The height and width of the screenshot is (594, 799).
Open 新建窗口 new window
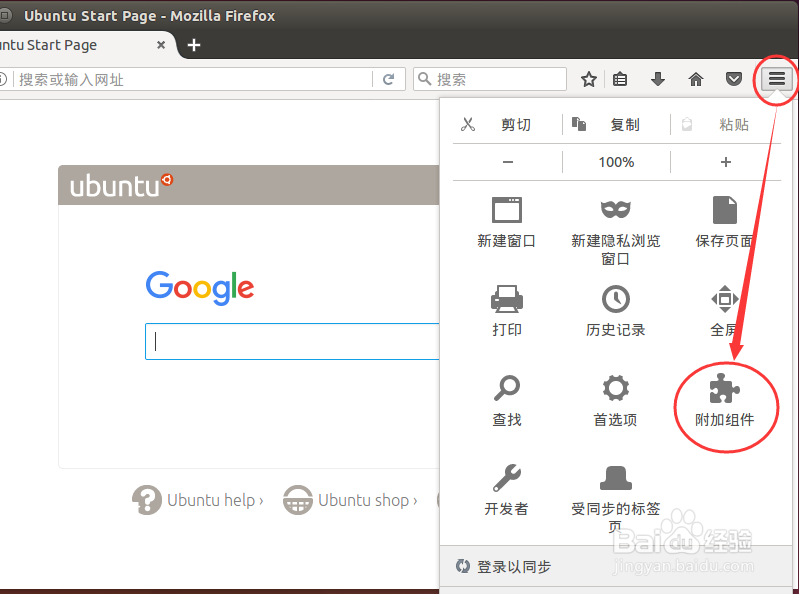507,222
